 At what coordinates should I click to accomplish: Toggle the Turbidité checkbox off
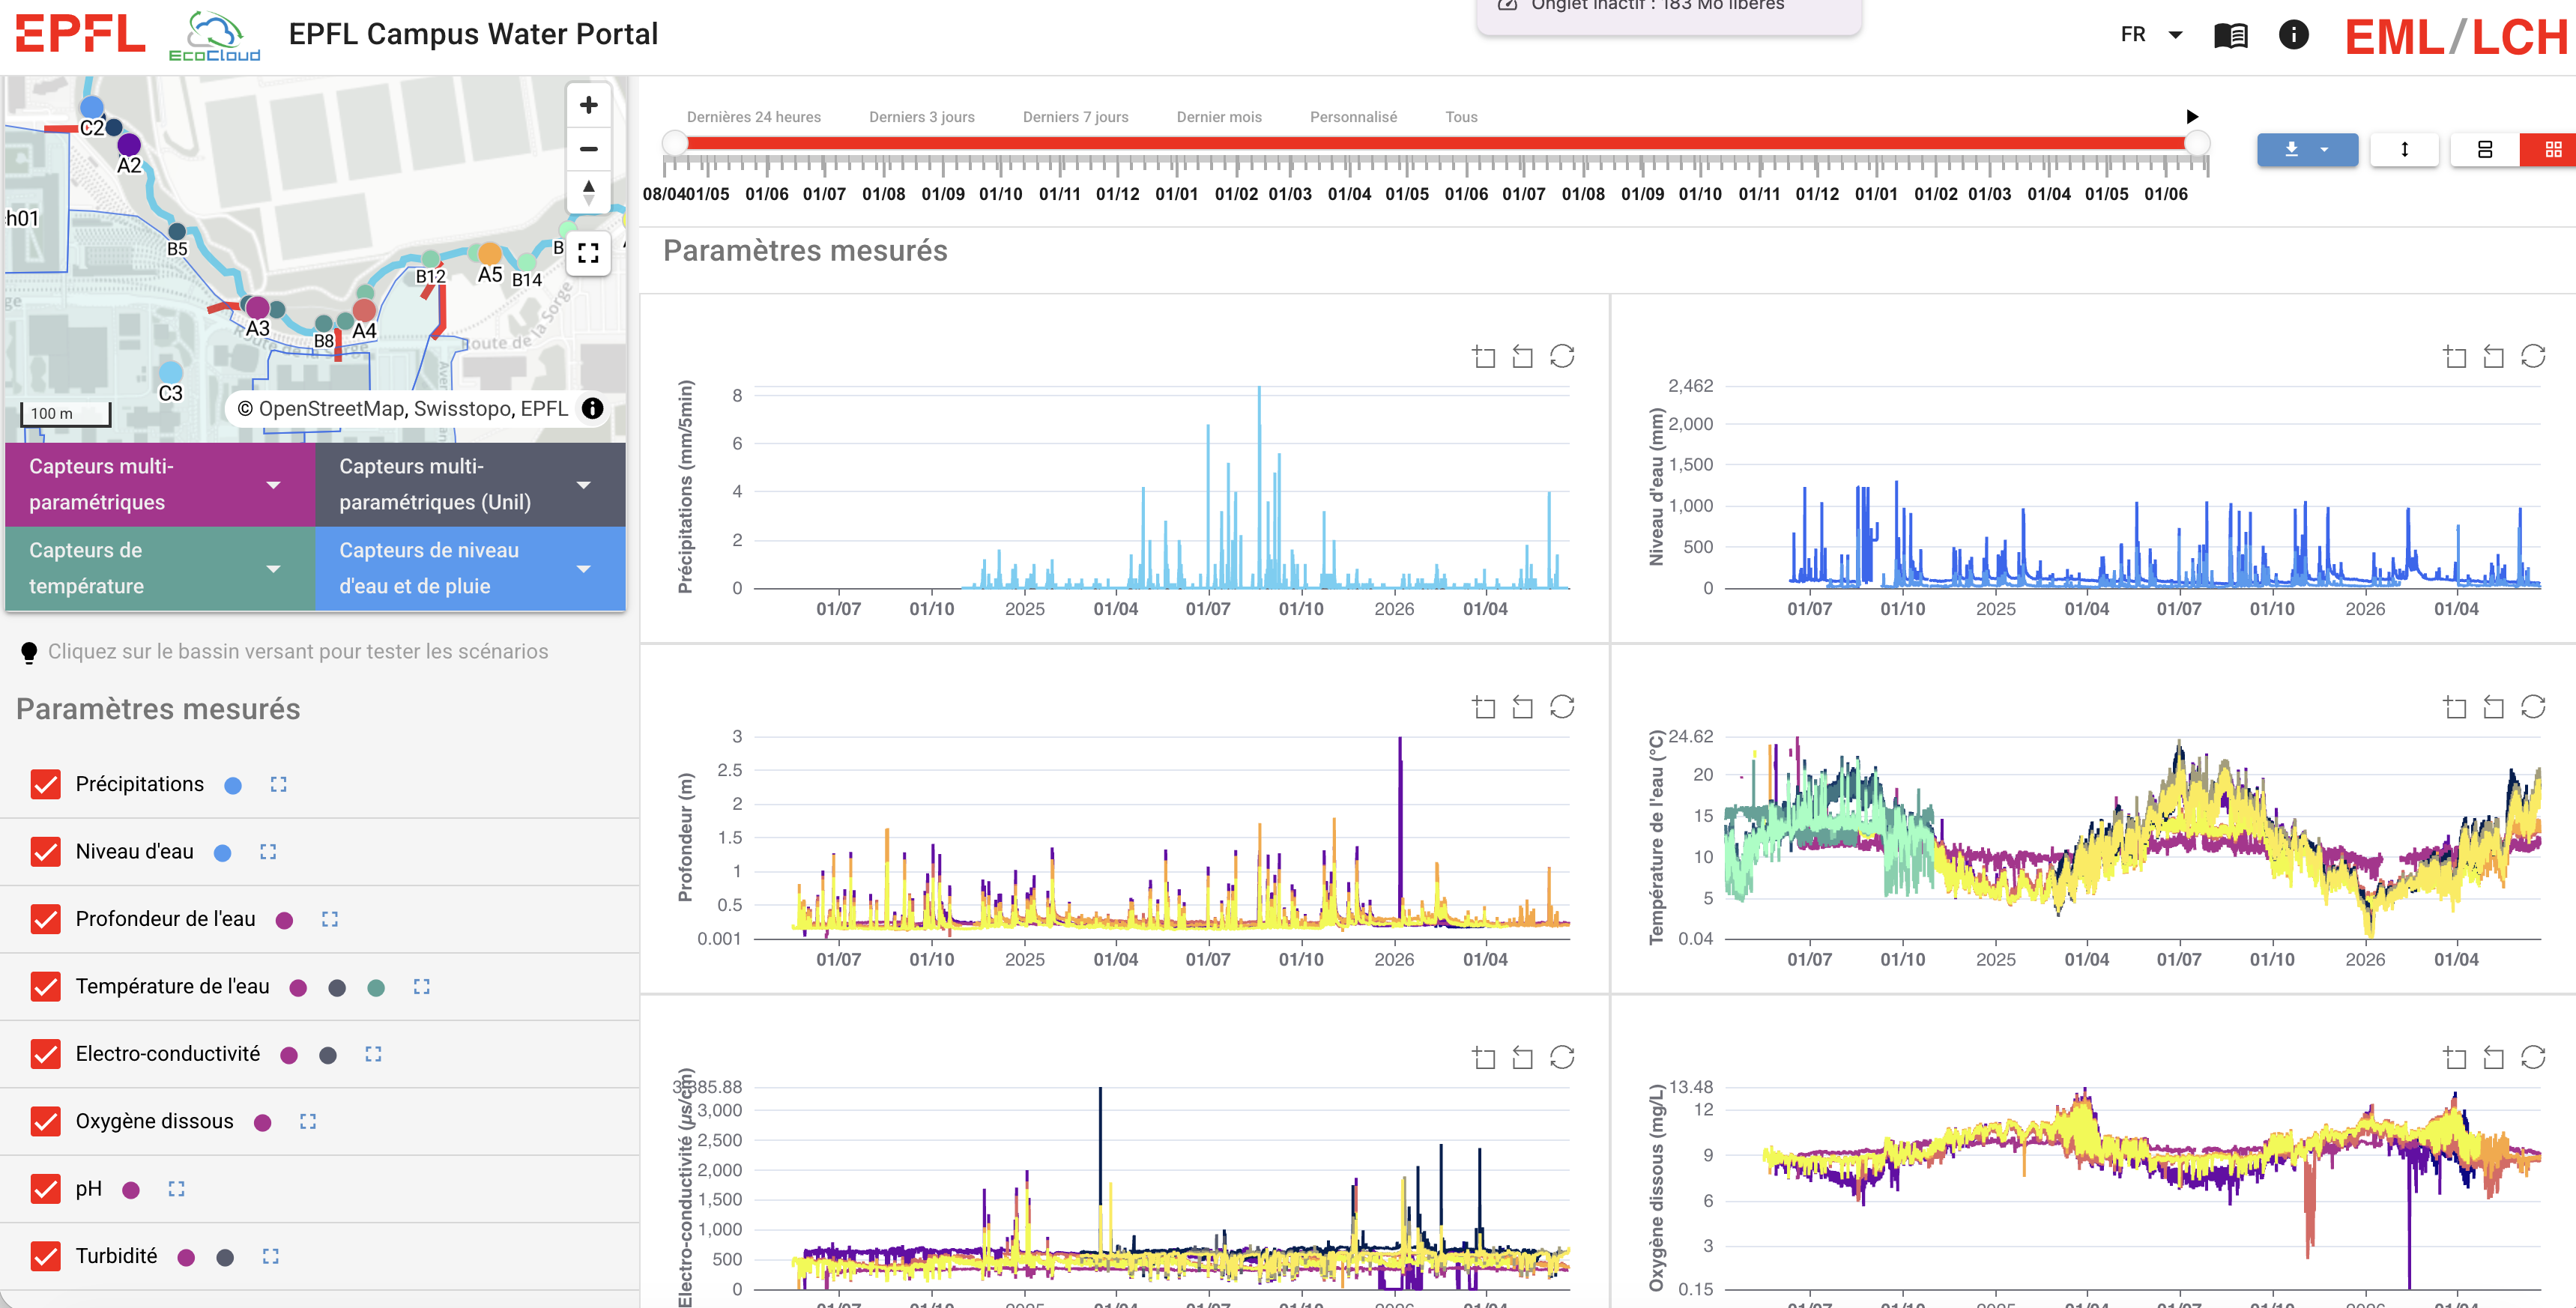(46, 1256)
